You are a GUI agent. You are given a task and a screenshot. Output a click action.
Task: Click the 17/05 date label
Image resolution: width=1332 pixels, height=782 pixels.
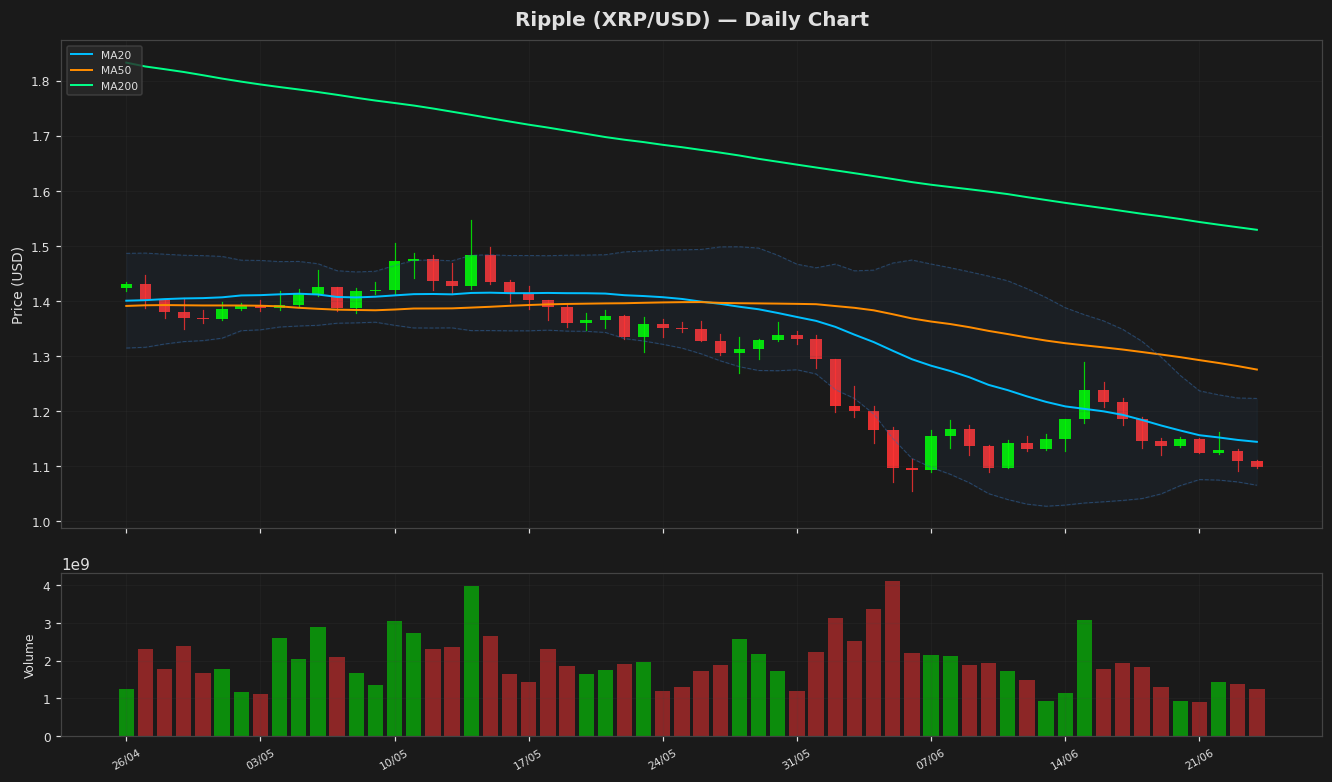528,759
